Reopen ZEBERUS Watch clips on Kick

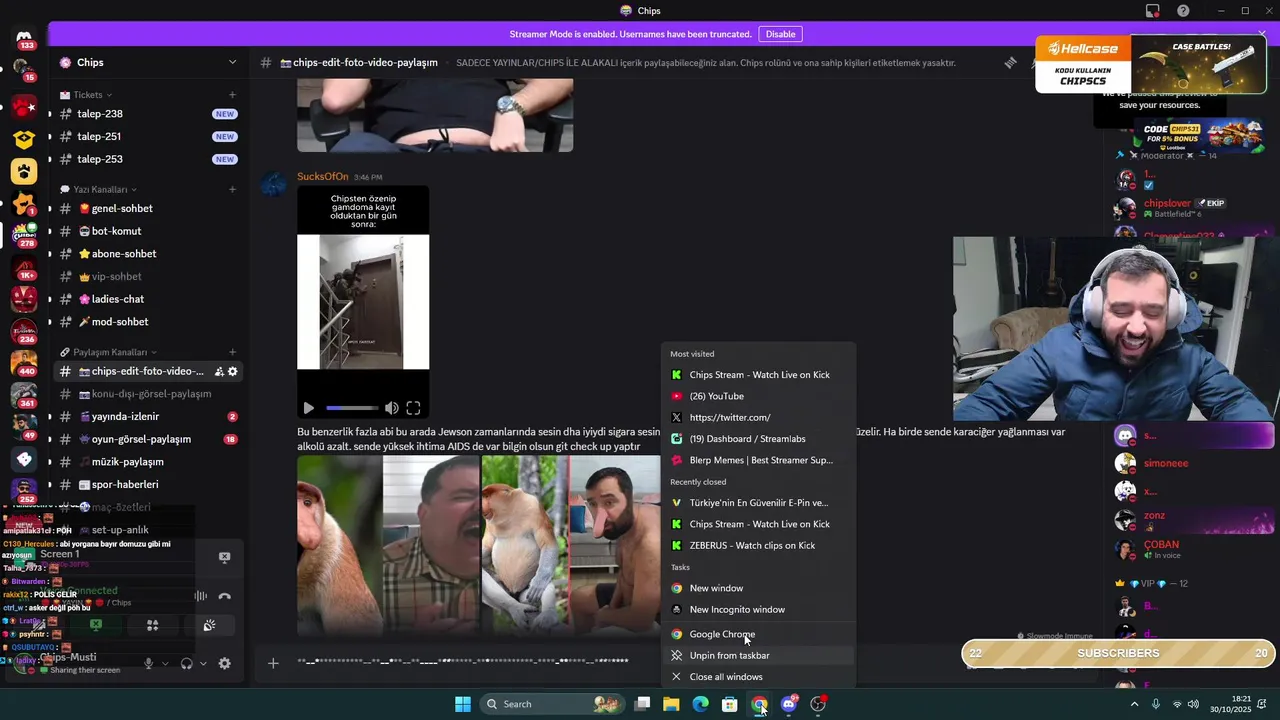click(x=759, y=545)
